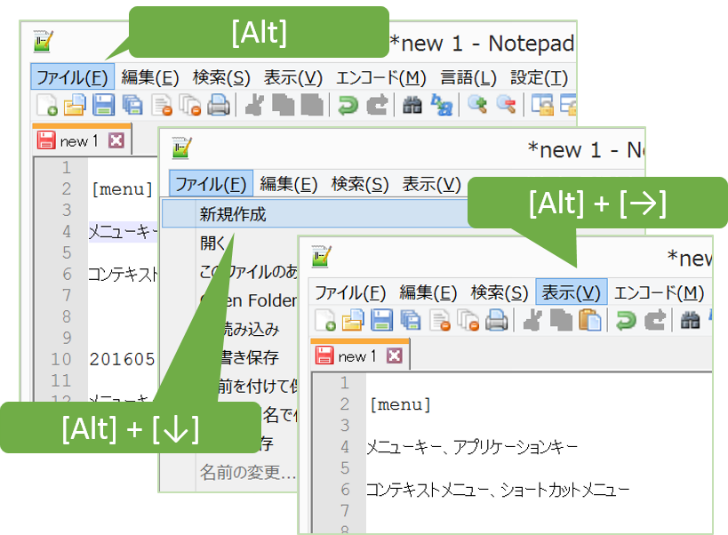The width and height of the screenshot is (728, 535).
Task: Click the Redo arrow in the front window toolbar
Action: pyautogui.click(x=655, y=320)
